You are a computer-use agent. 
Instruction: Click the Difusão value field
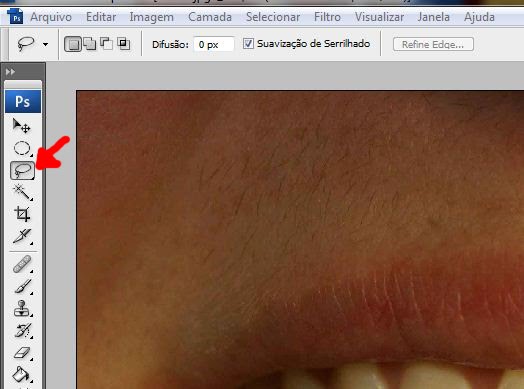point(214,44)
